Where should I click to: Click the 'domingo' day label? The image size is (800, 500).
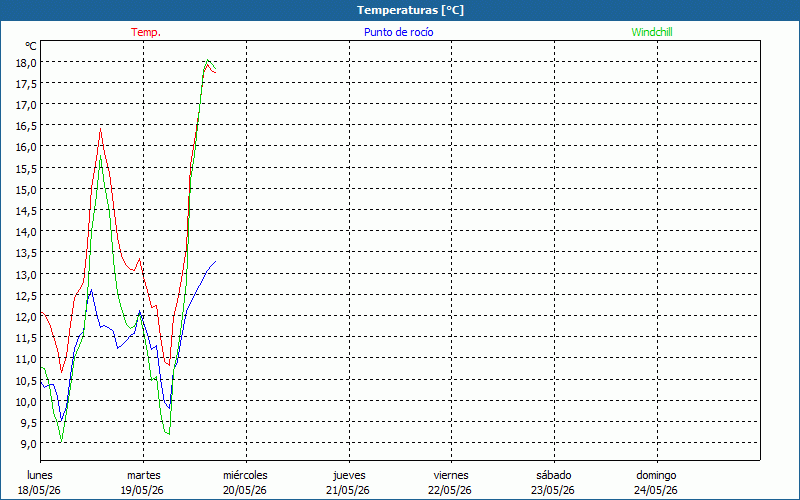coord(656,475)
